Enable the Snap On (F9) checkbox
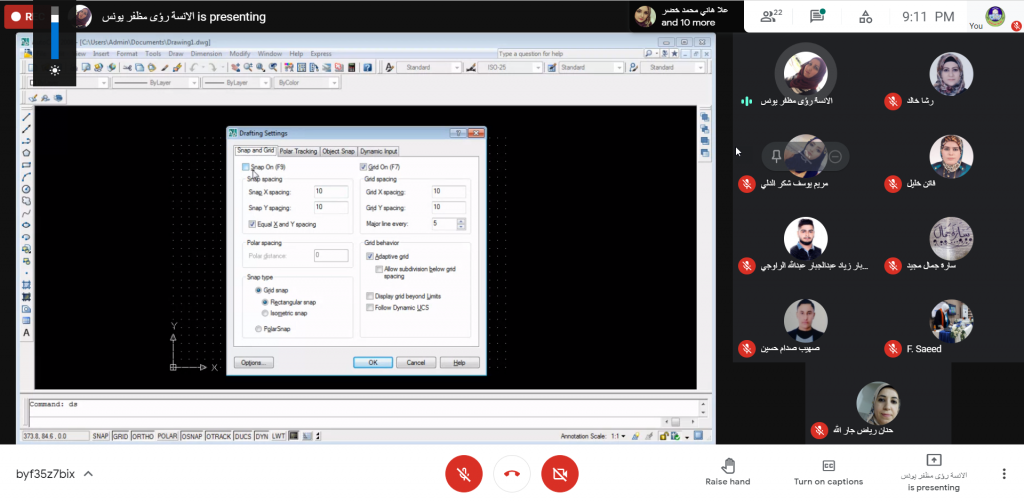This screenshot has width=1024, height=502. (x=246, y=167)
